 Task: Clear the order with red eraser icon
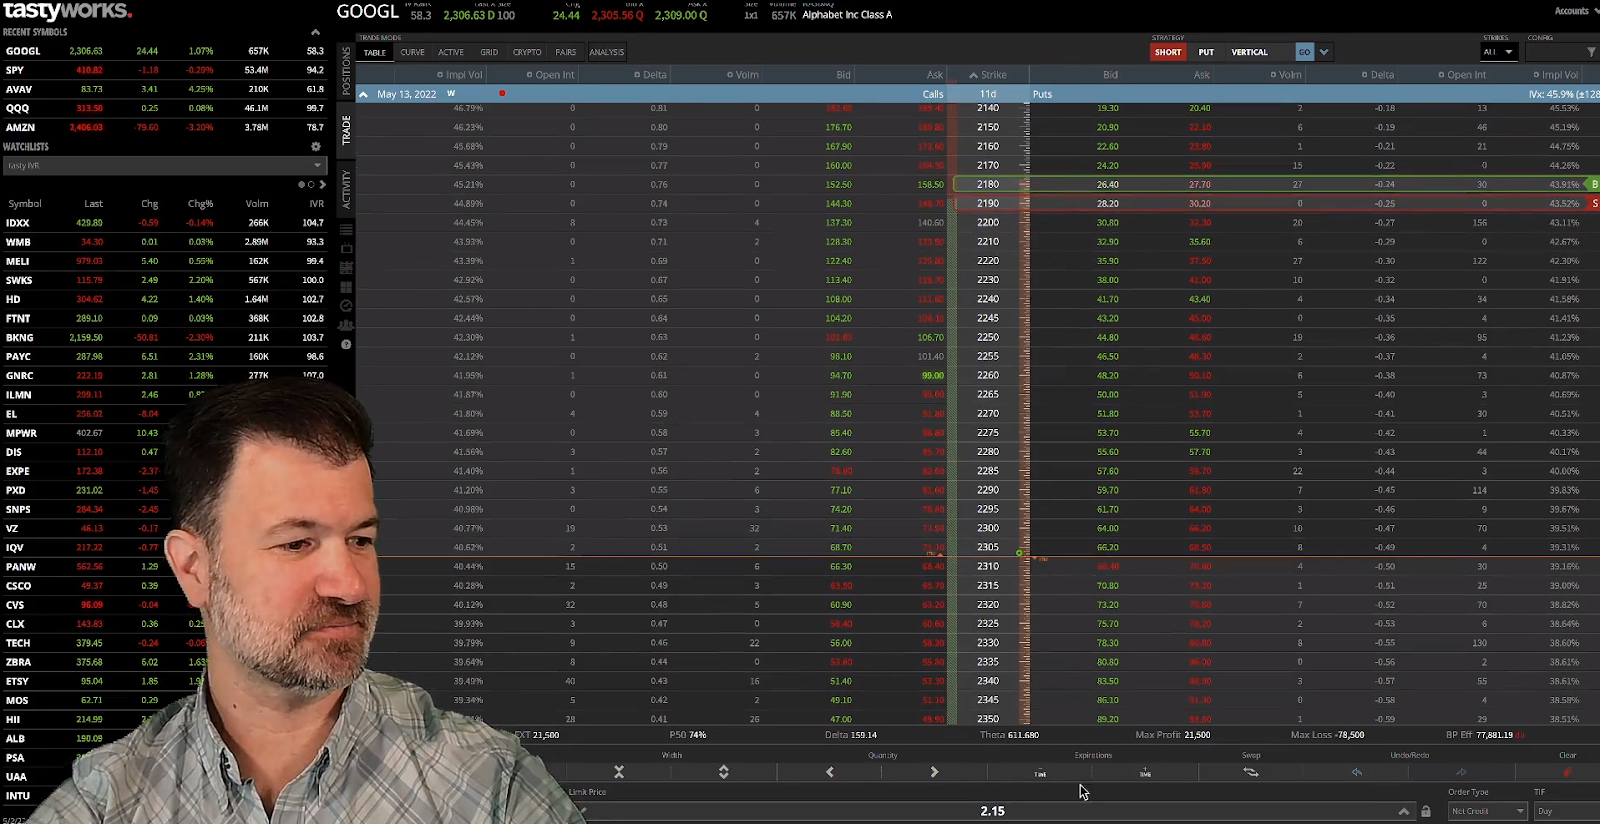(1567, 772)
